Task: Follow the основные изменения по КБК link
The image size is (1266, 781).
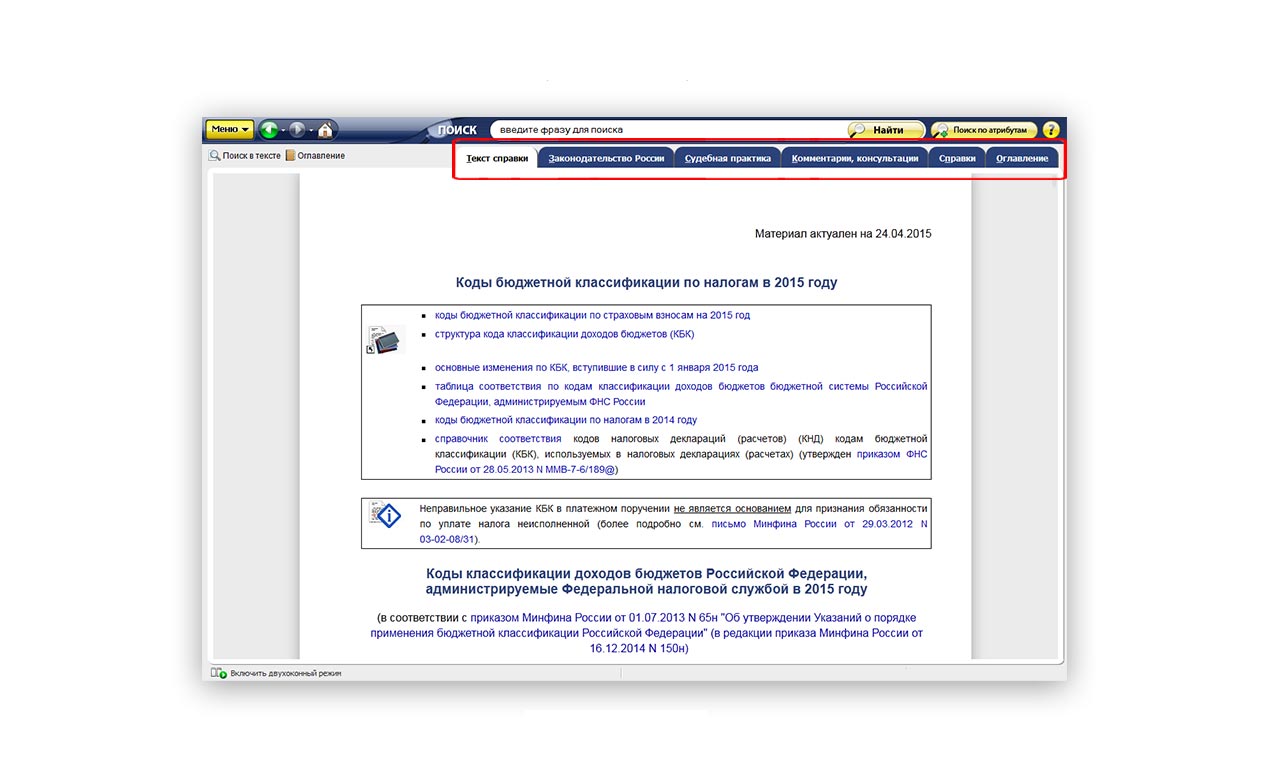Action: 596,367
